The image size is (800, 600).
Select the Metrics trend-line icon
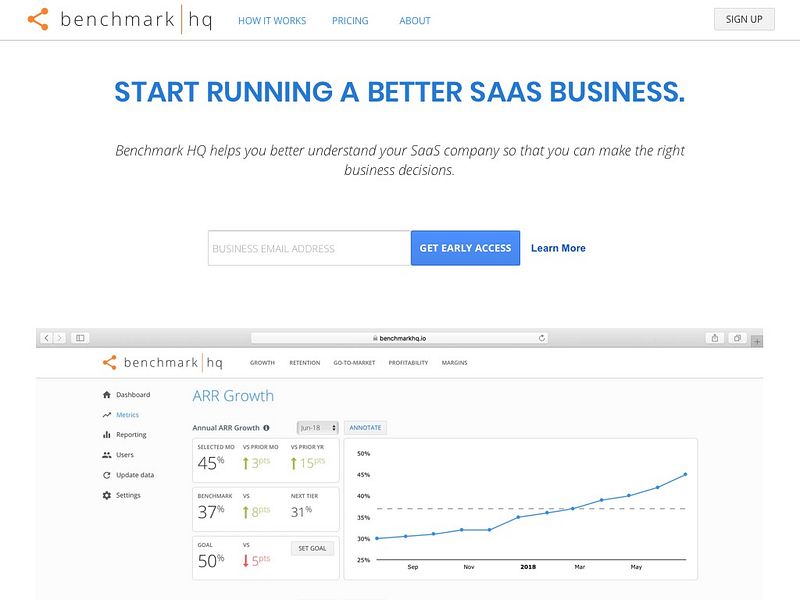click(106, 415)
